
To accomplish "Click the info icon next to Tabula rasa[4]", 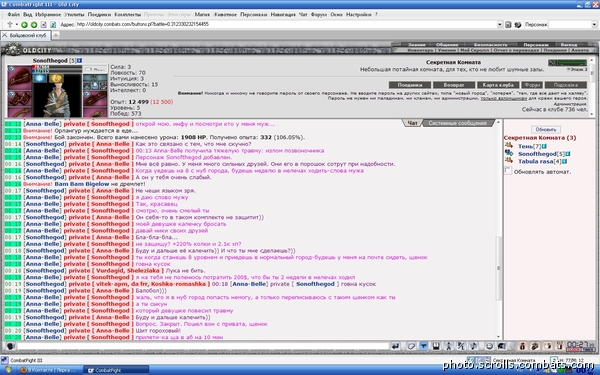I will [564, 161].
